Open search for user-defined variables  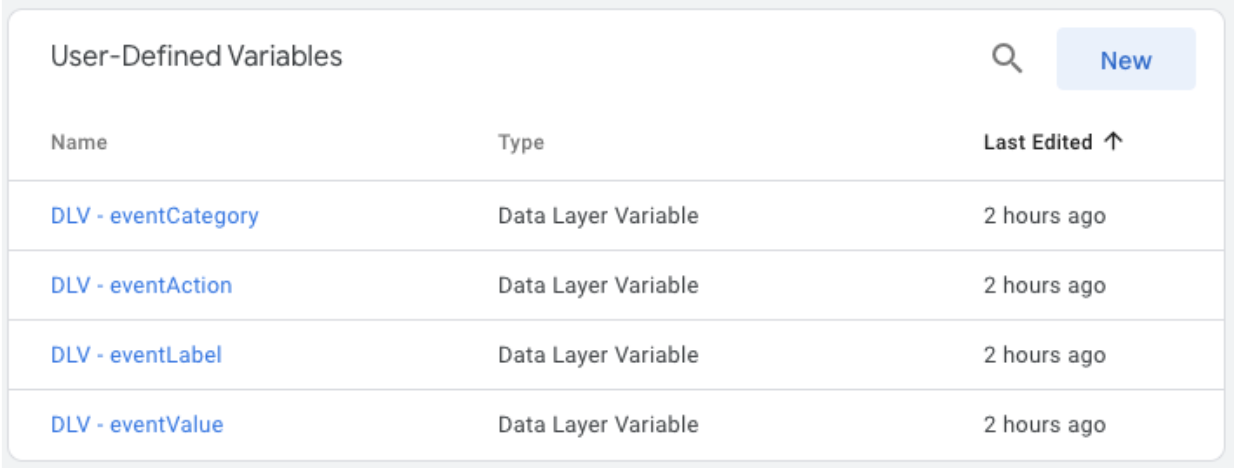(x=1006, y=60)
